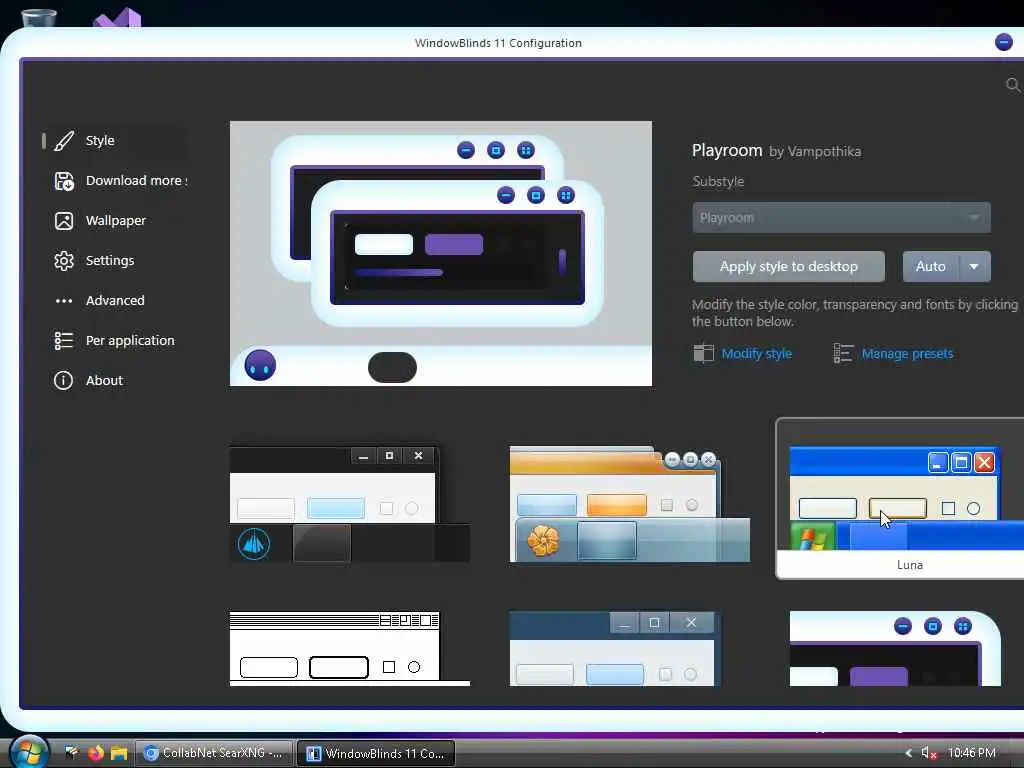Select the Playroom thumbnail in style grid

coord(895,648)
